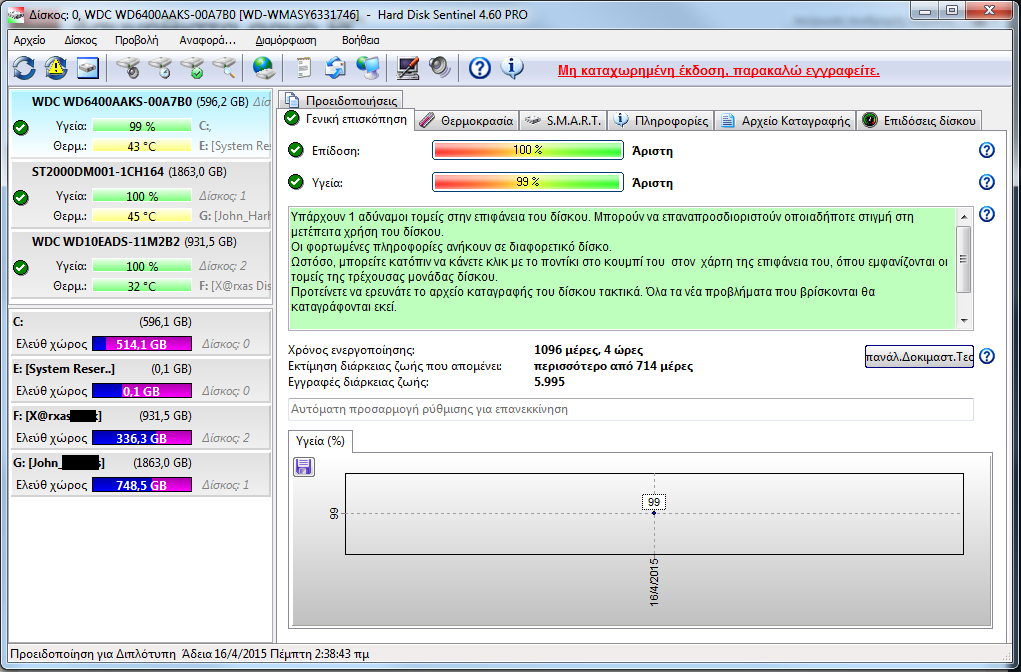Click the speaker sound toolbar icon
The height and width of the screenshot is (672, 1021).
click(440, 68)
